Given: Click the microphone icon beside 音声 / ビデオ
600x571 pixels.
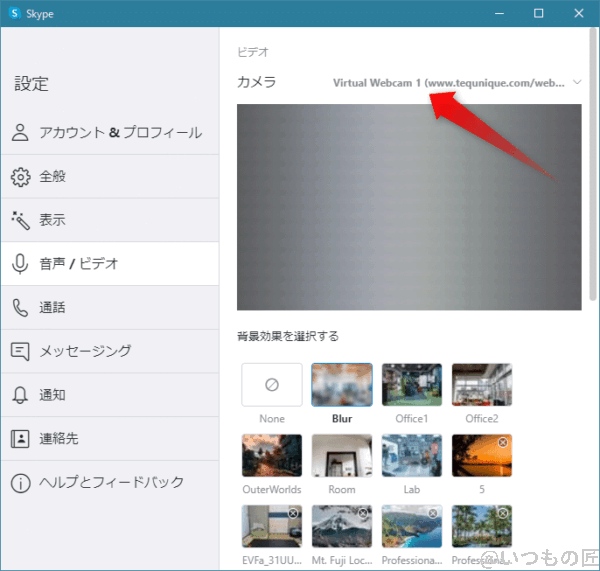Looking at the screenshot, I should [x=20, y=264].
